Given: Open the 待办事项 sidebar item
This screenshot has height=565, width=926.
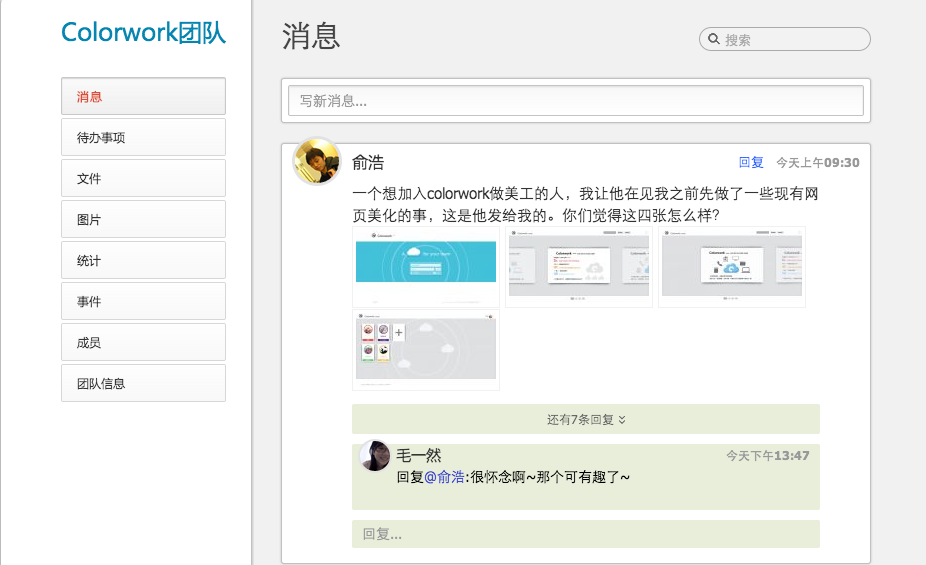Looking at the screenshot, I should coord(144,137).
